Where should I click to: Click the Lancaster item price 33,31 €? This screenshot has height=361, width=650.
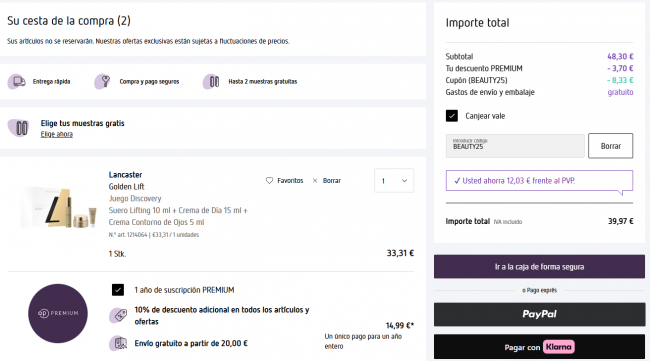pos(400,253)
